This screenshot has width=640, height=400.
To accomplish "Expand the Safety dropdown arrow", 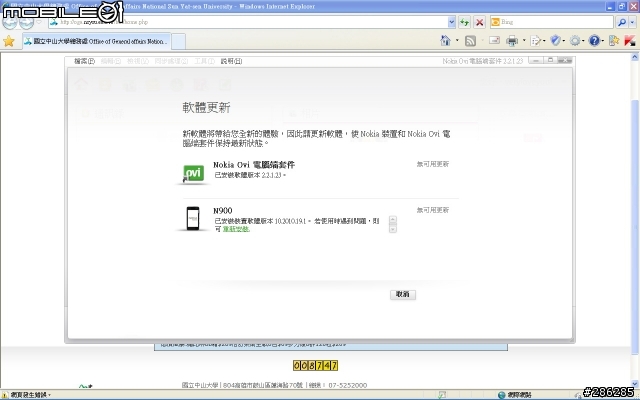I will click(563, 41).
